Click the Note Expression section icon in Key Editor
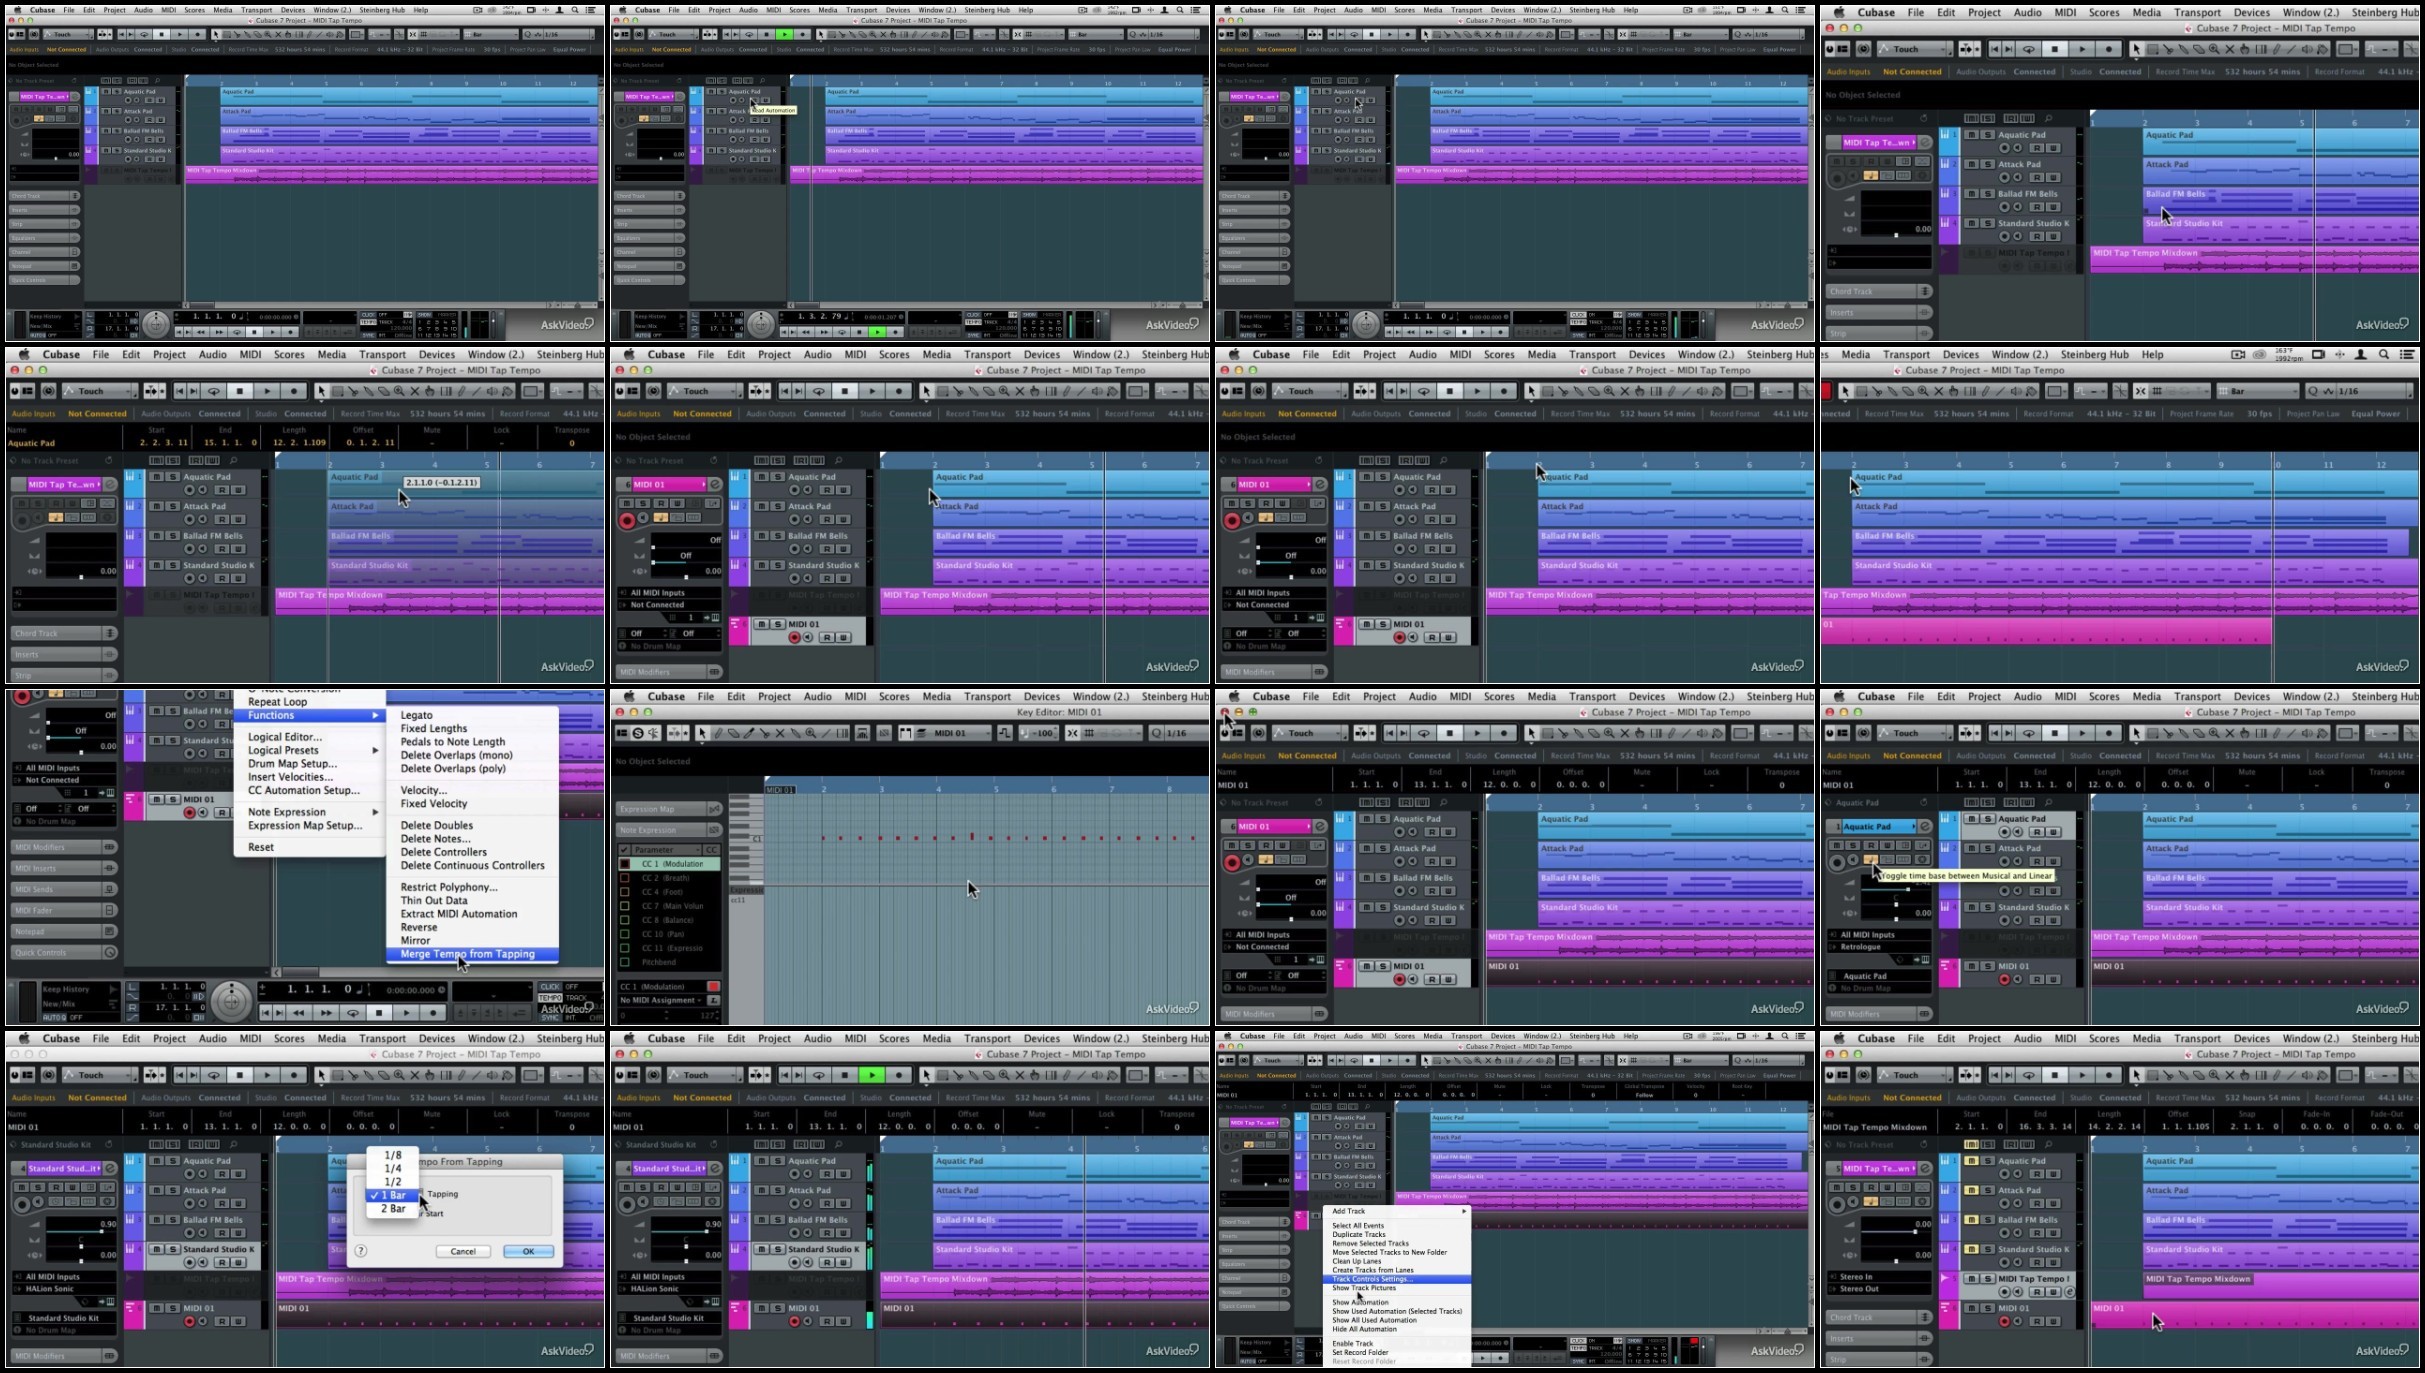The image size is (2425, 1373). (714, 830)
